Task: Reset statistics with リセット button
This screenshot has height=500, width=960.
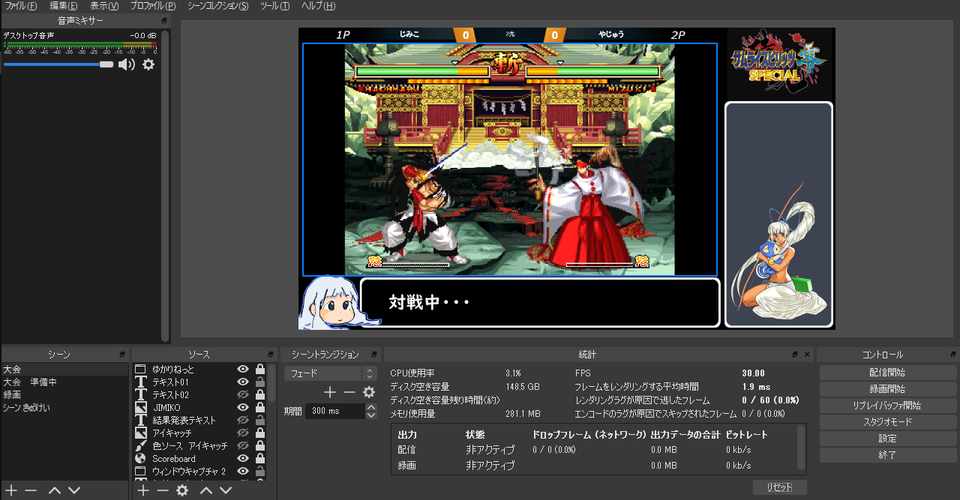Action: [x=779, y=487]
